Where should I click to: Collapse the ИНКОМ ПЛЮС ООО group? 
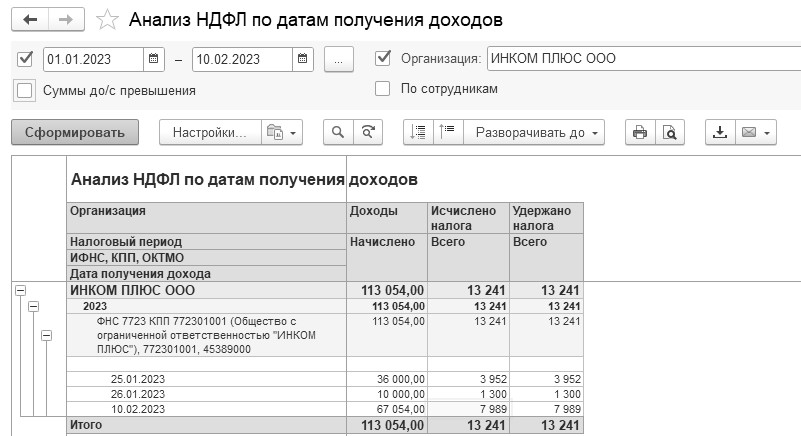click(x=20, y=290)
